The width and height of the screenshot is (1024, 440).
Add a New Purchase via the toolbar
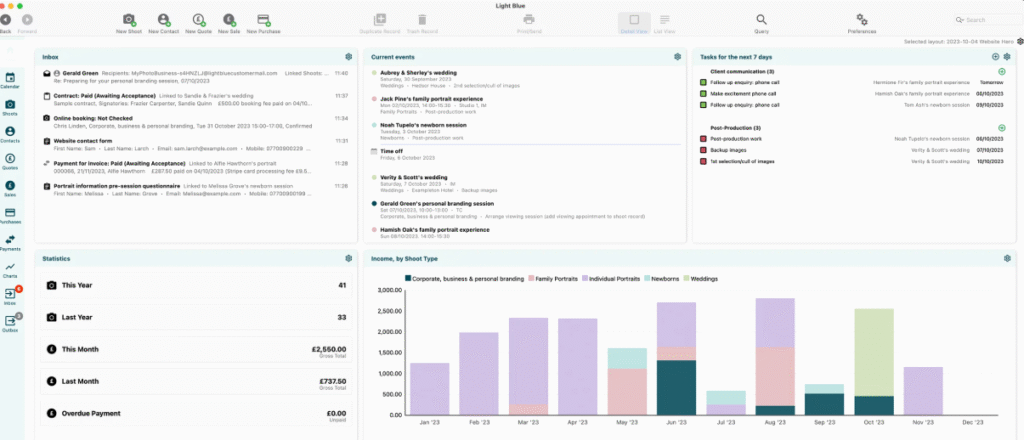pyautogui.click(x=264, y=20)
